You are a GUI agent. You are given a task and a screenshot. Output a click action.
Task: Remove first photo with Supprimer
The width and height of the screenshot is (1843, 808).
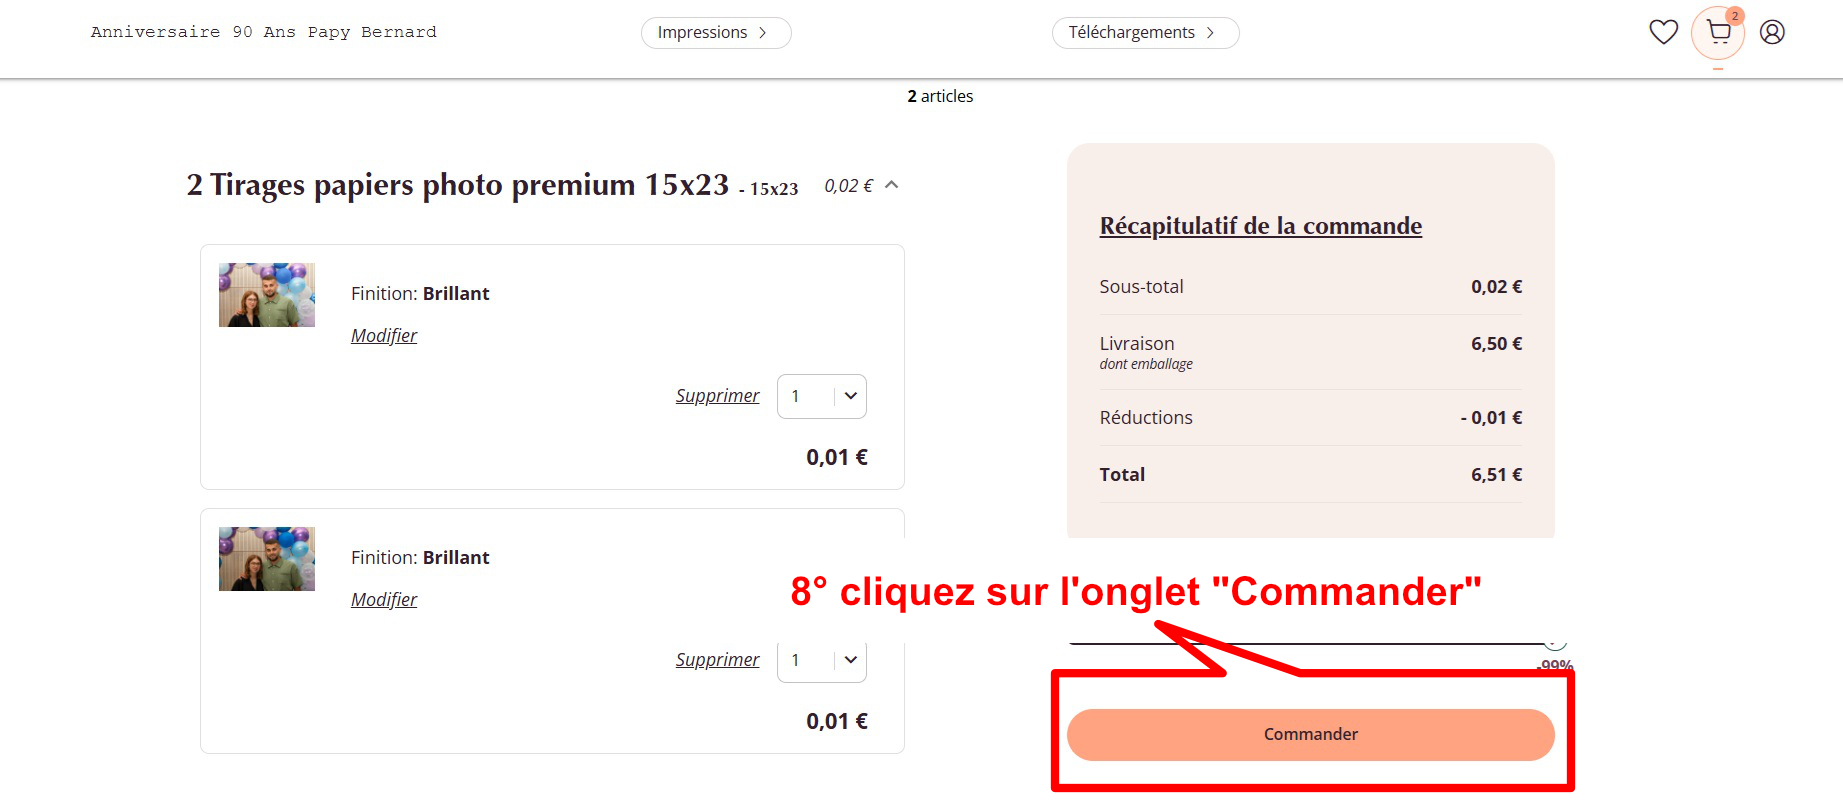pyautogui.click(x=717, y=396)
